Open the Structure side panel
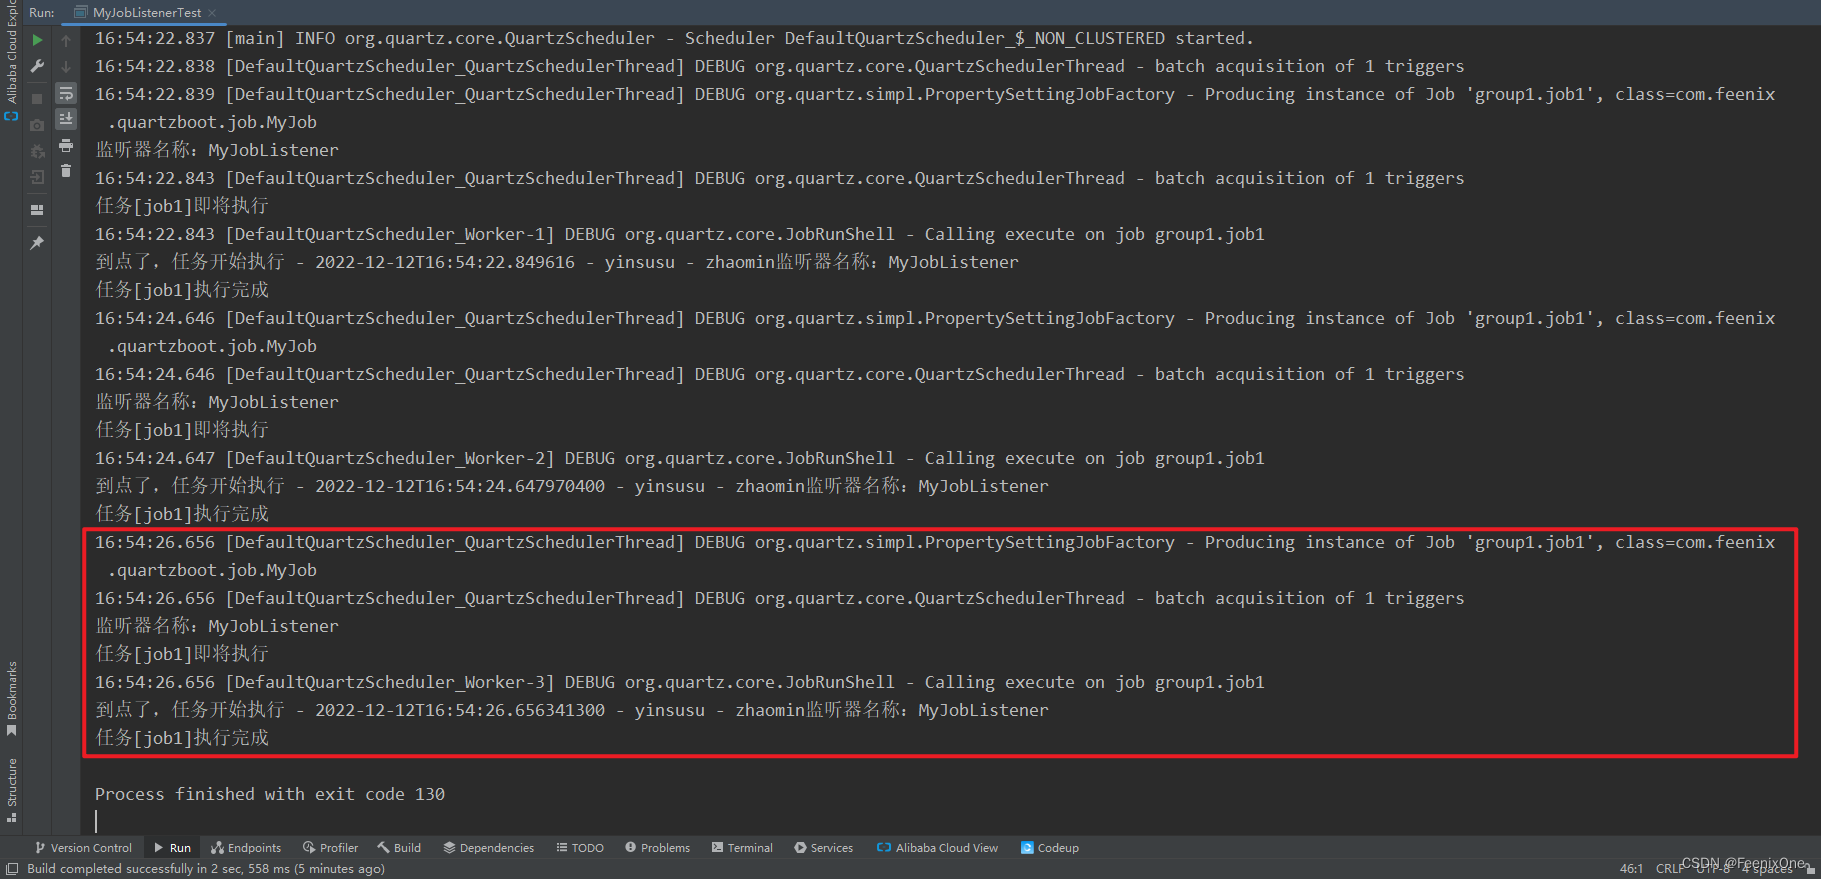1821x879 pixels. pyautogui.click(x=11, y=790)
